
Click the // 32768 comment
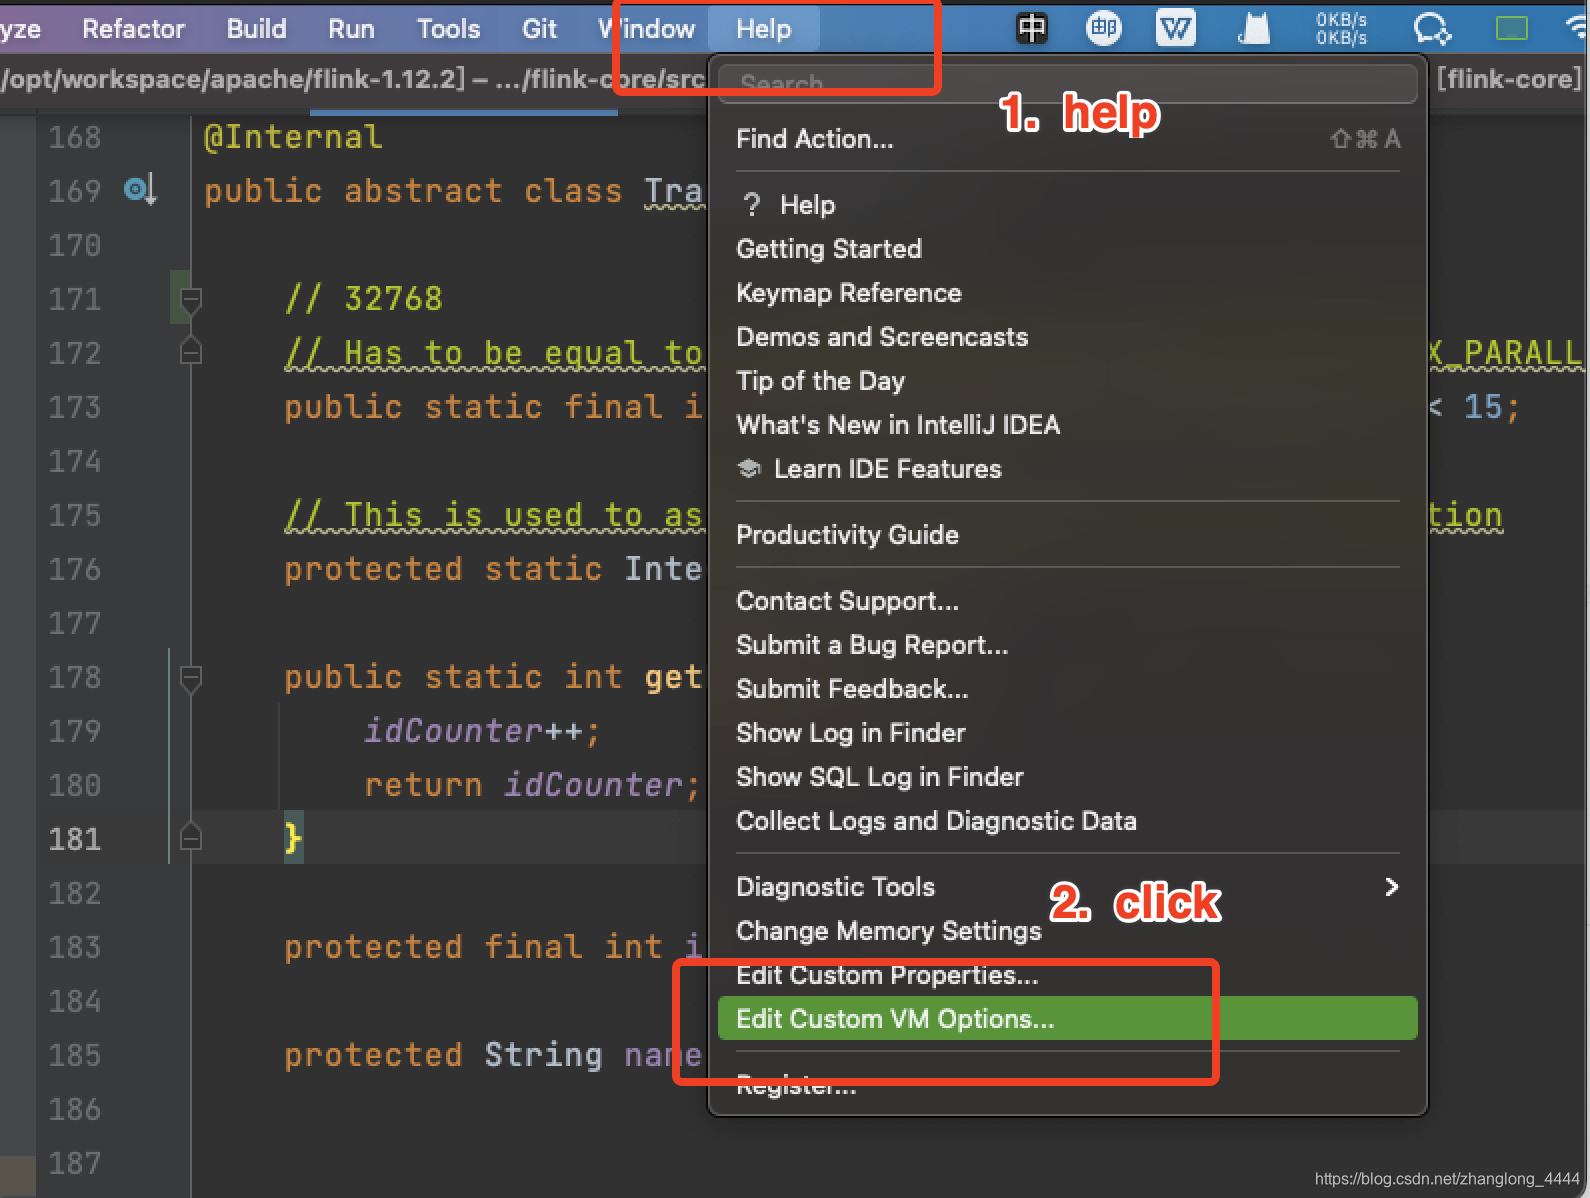363,299
